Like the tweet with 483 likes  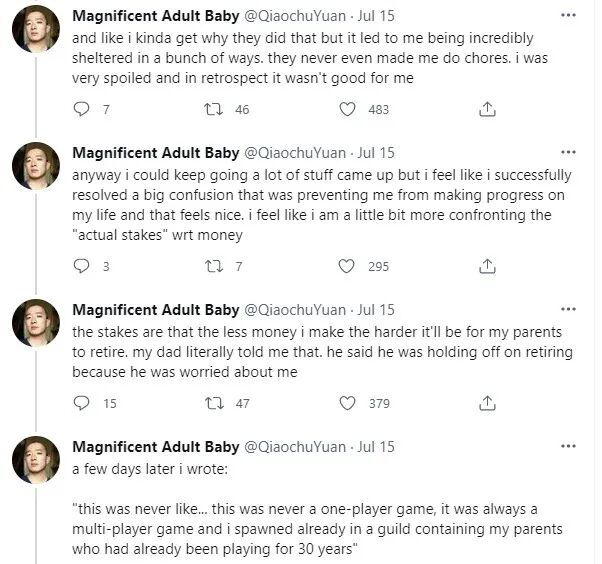[x=347, y=109]
